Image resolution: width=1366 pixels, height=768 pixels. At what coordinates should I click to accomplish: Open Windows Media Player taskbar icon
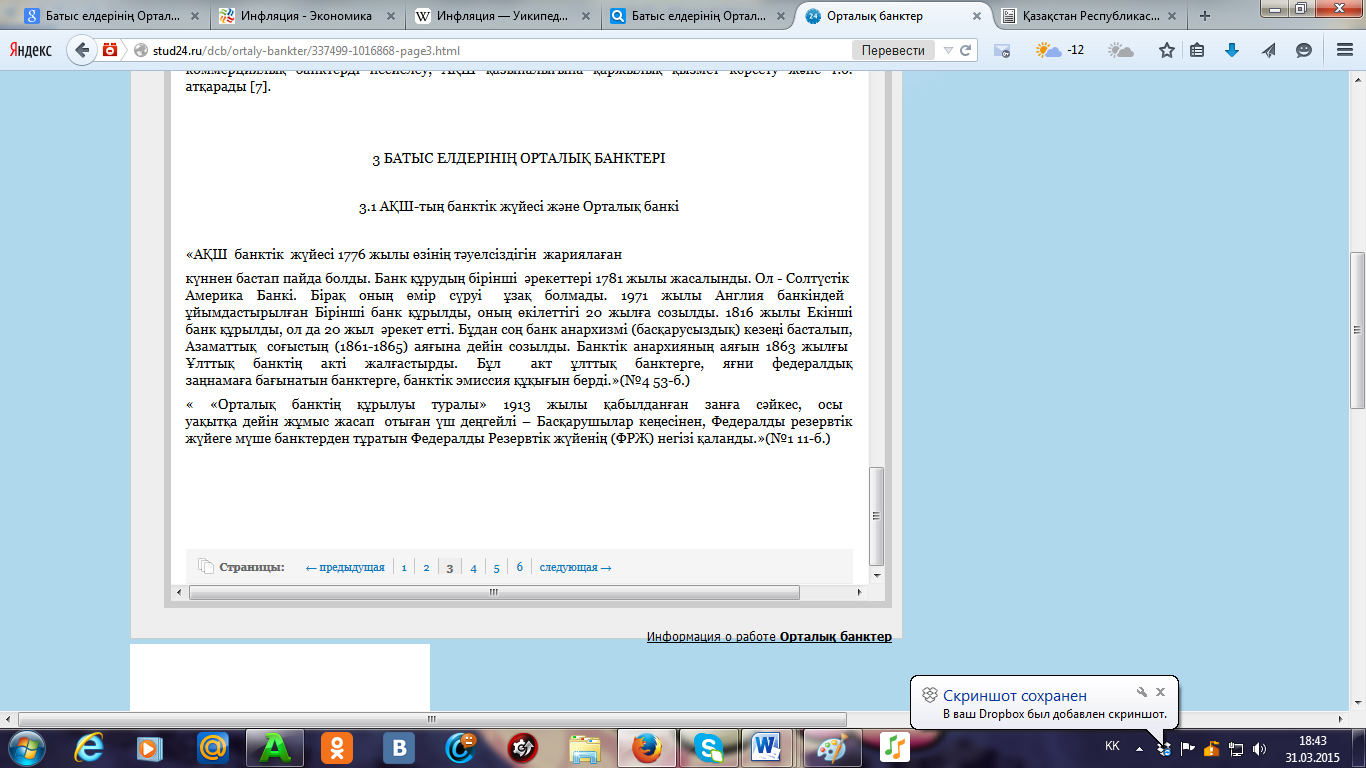click(150, 746)
